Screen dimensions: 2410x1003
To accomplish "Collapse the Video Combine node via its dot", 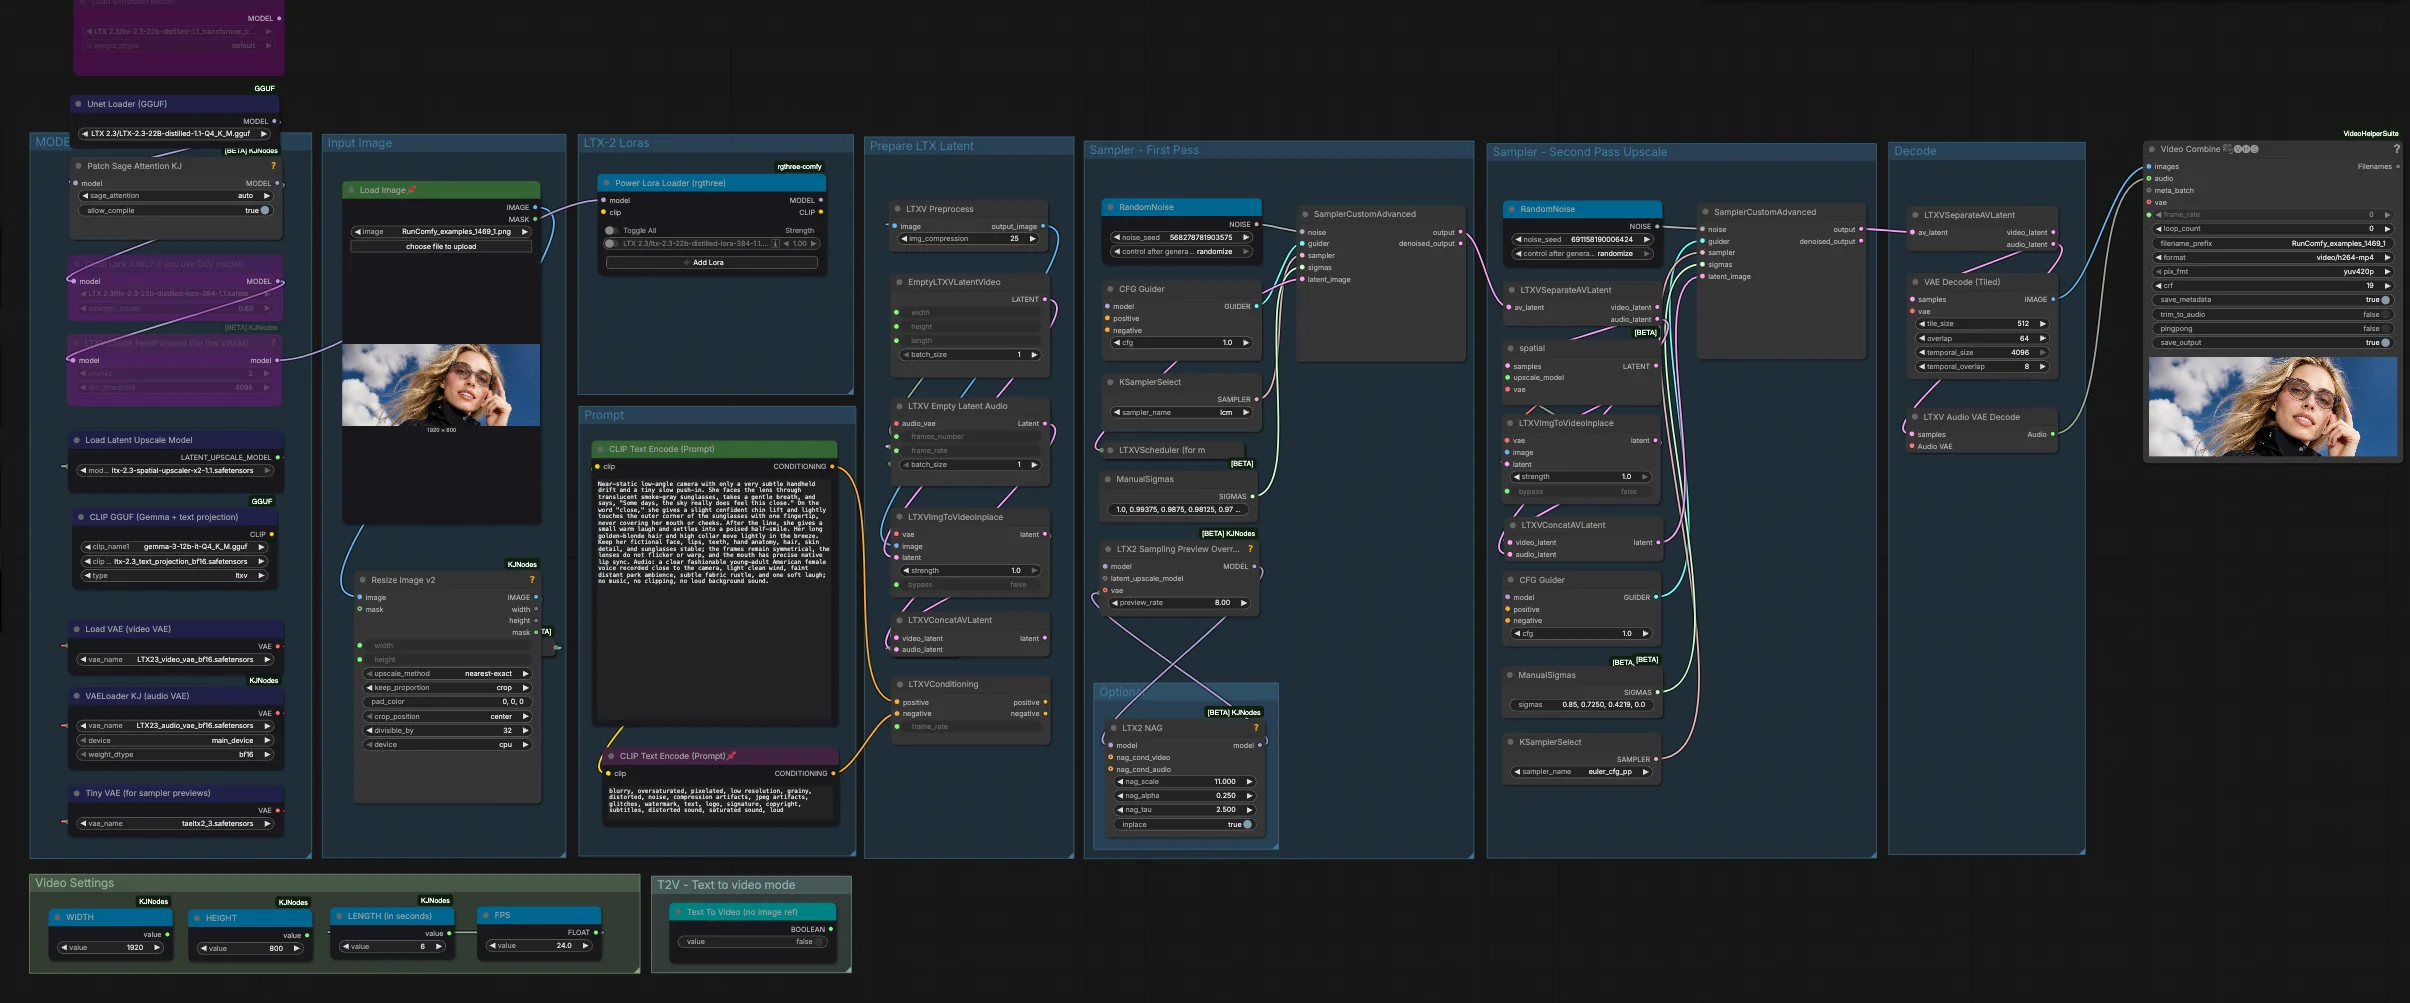I will 2152,149.
